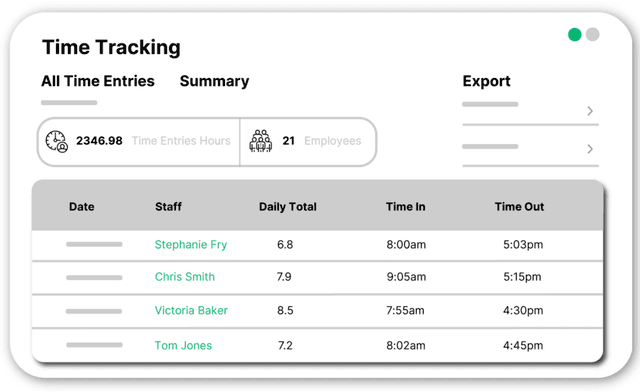Select the 21 Employees stat

coord(308,142)
